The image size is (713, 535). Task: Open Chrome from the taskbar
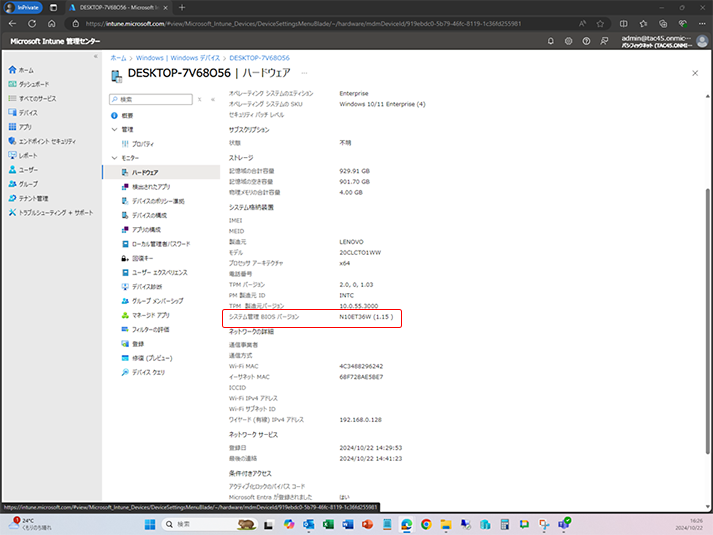click(426, 525)
